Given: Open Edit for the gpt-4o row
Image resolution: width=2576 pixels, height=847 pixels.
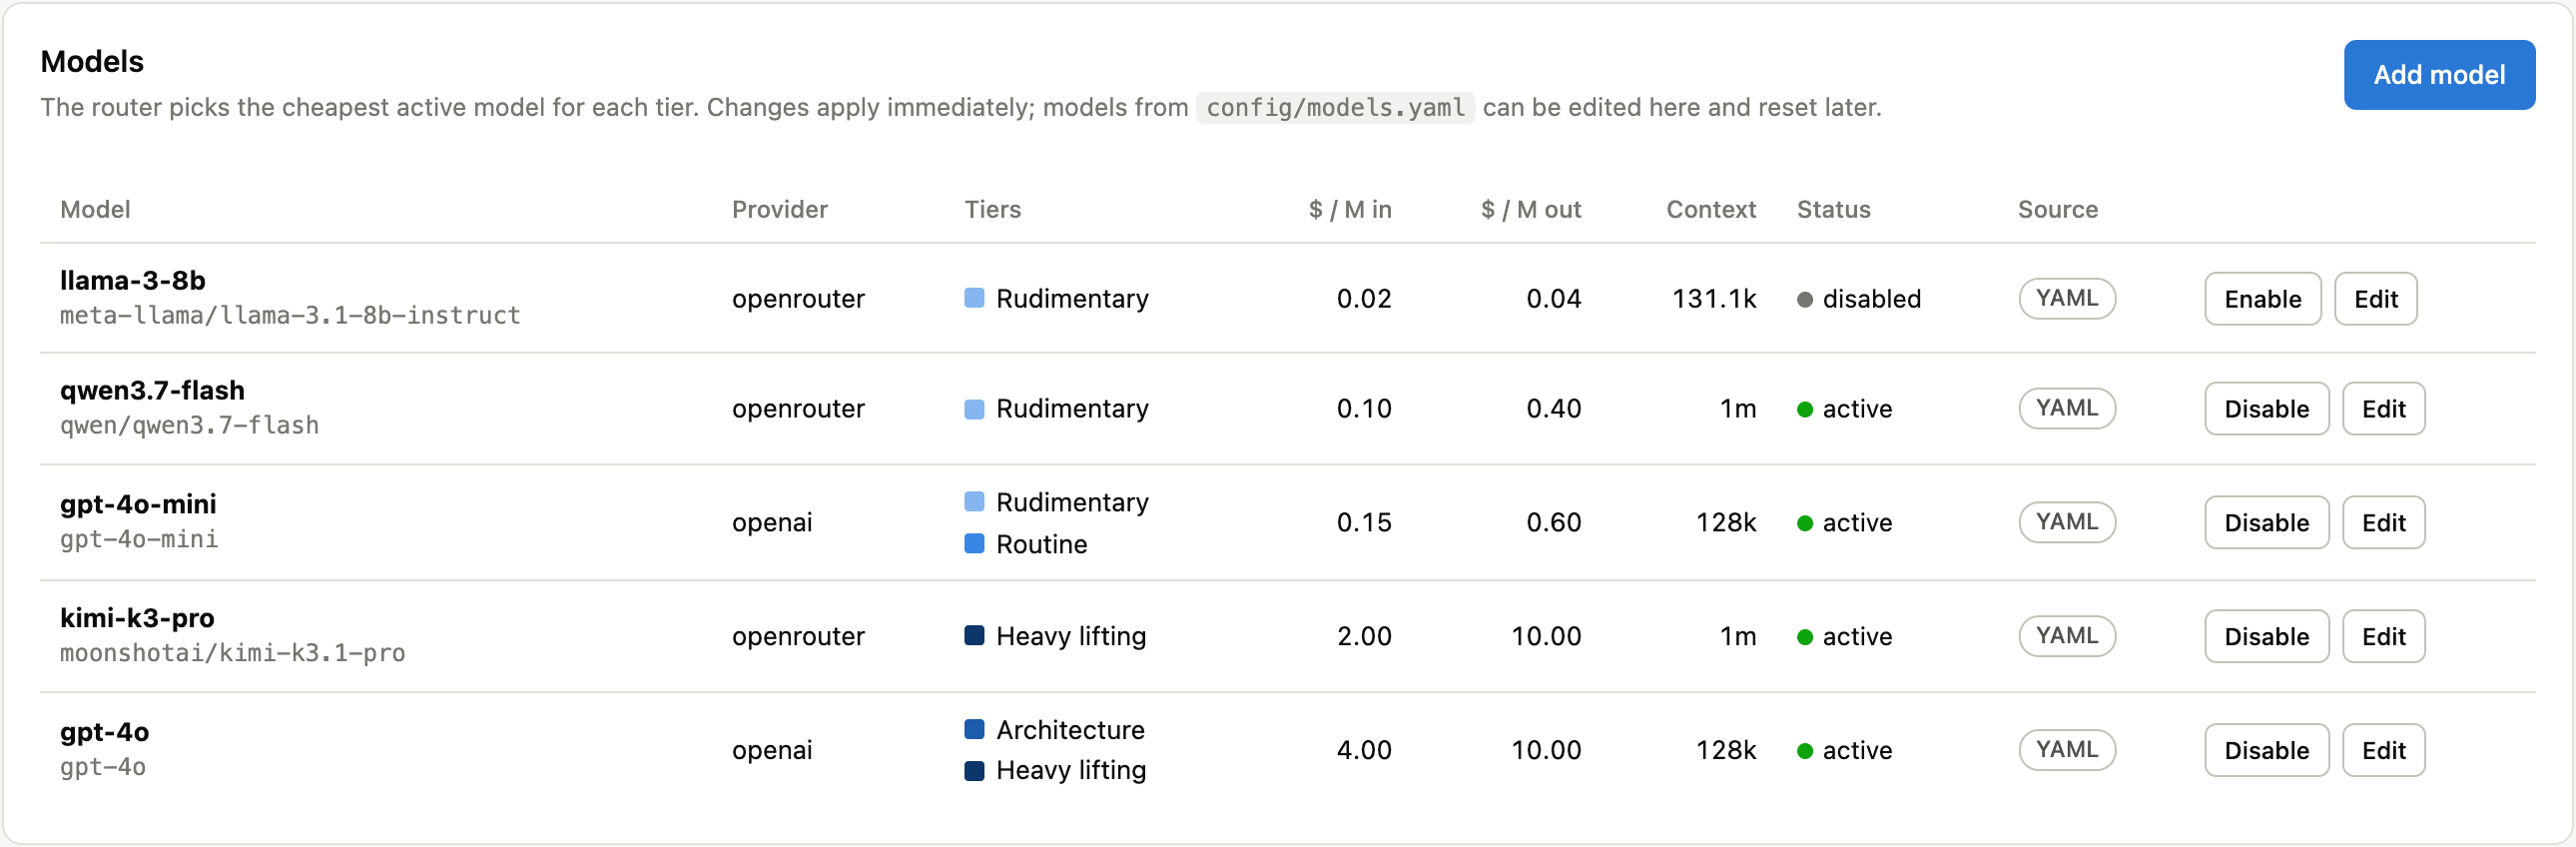Looking at the screenshot, I should point(2383,751).
